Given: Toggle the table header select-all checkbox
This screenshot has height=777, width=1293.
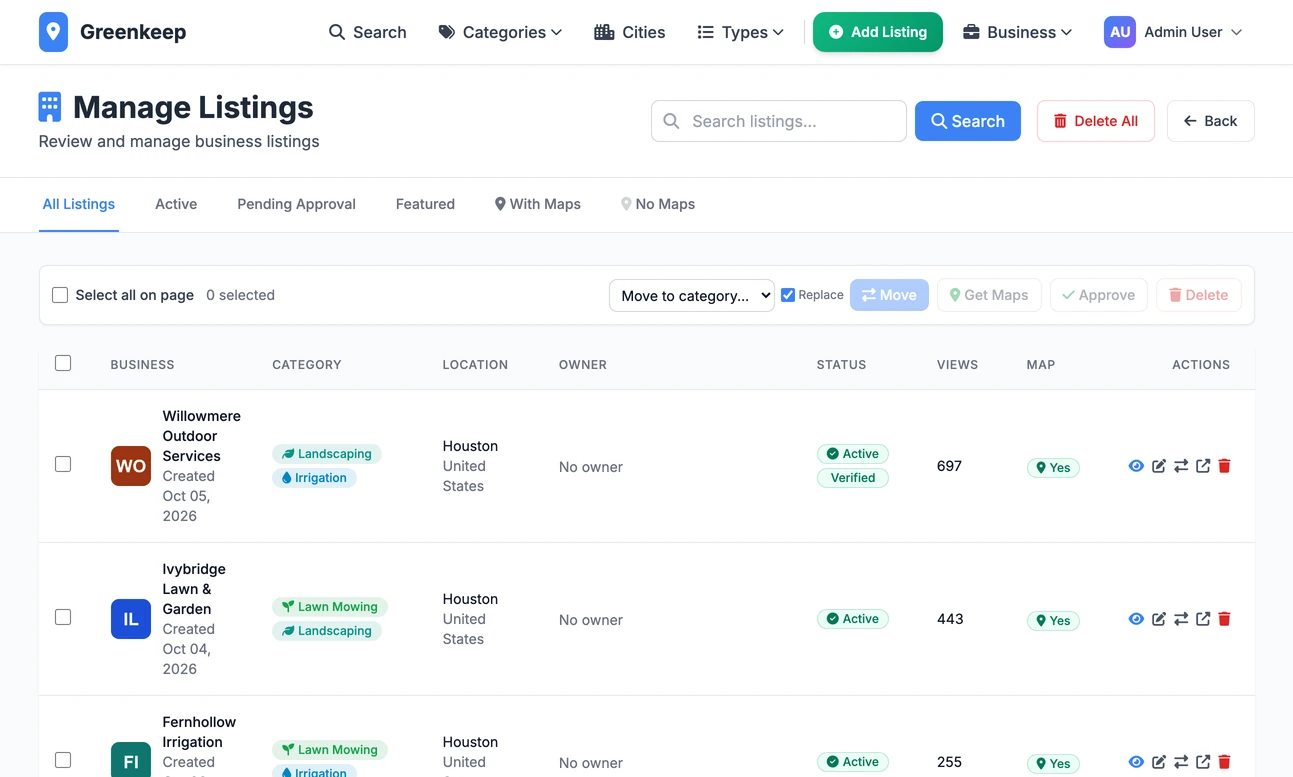Looking at the screenshot, I should click(63, 363).
